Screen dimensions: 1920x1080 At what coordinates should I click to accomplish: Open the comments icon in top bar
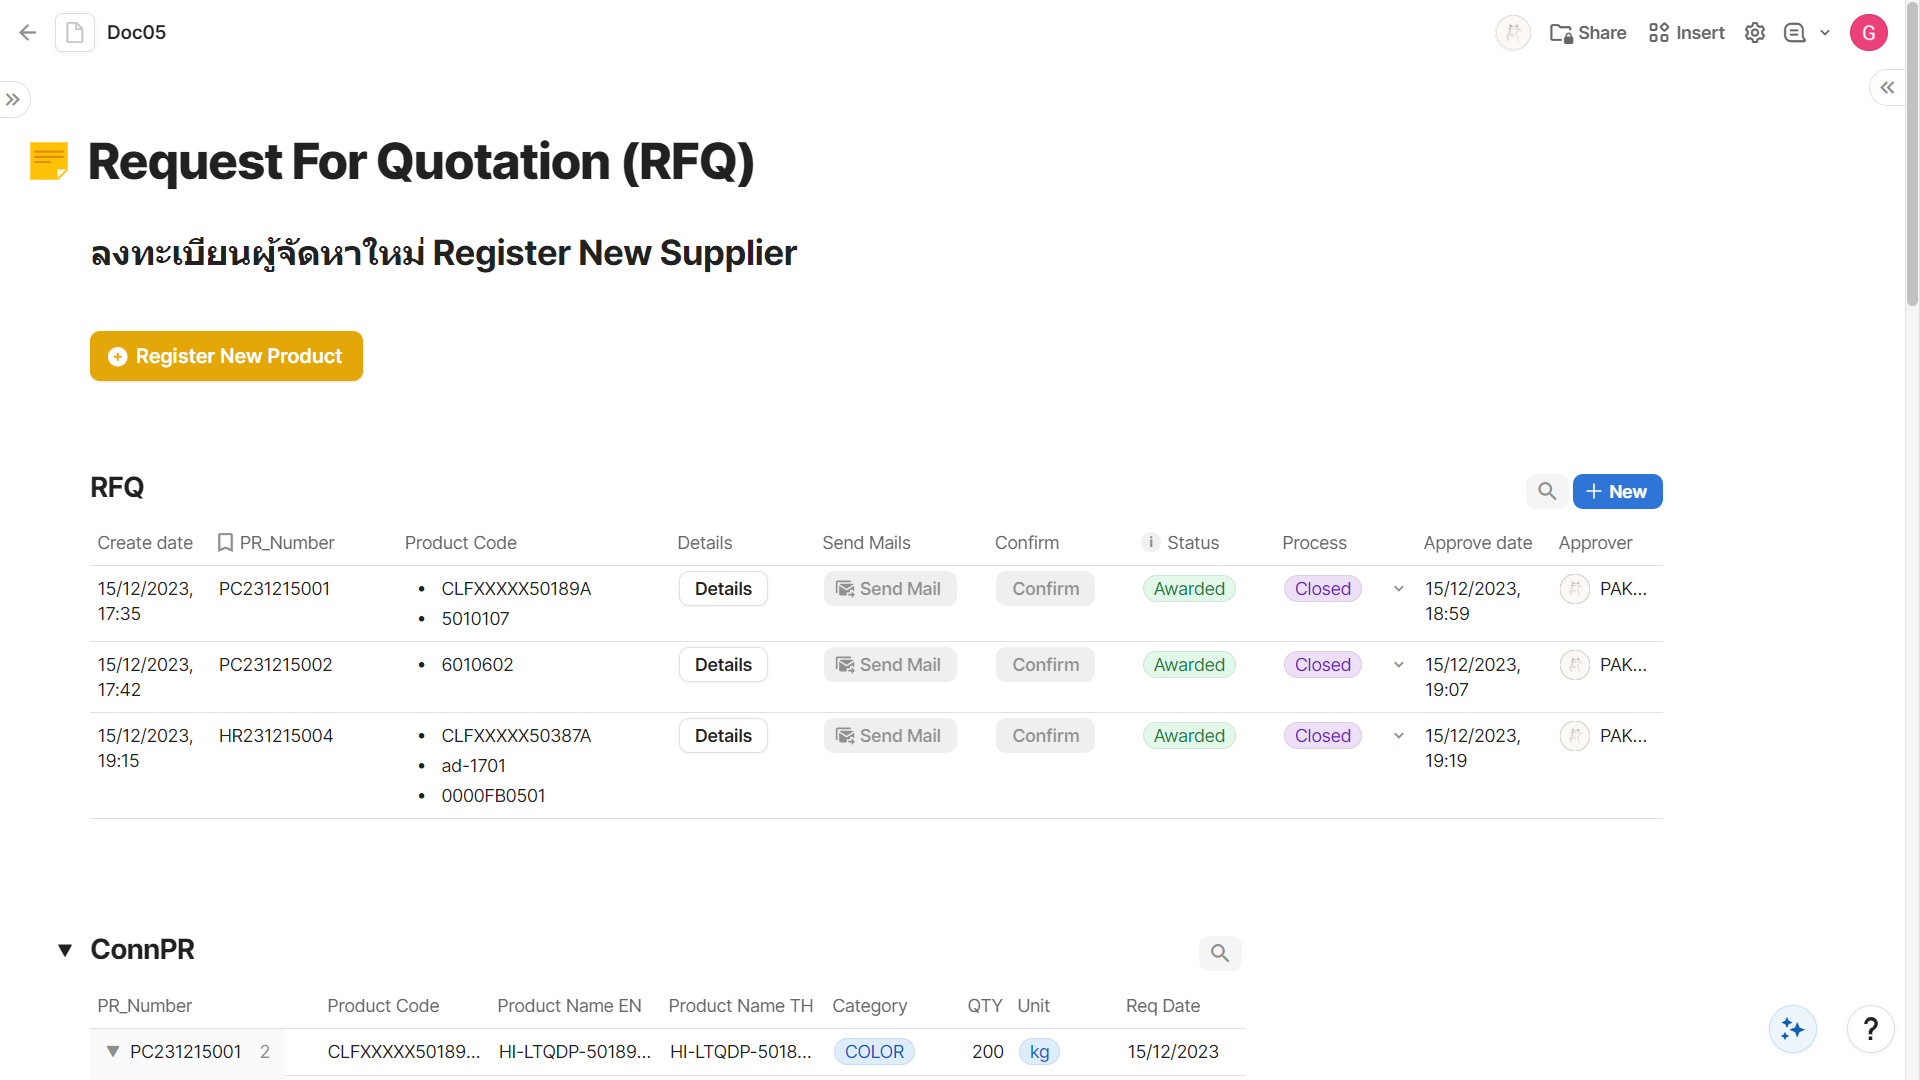[1795, 33]
